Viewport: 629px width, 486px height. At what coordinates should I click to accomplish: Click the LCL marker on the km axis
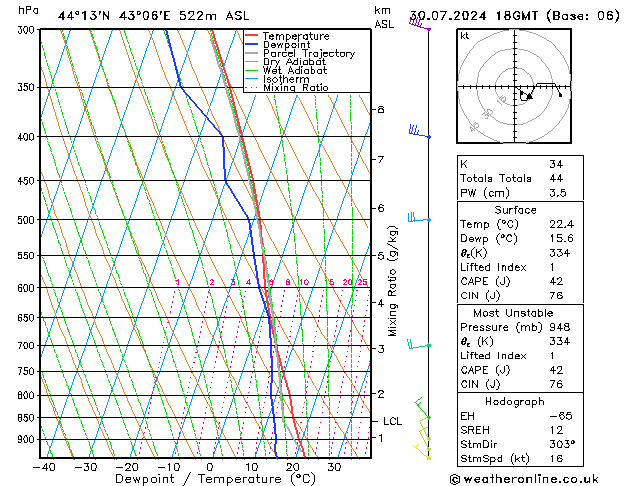point(392,422)
